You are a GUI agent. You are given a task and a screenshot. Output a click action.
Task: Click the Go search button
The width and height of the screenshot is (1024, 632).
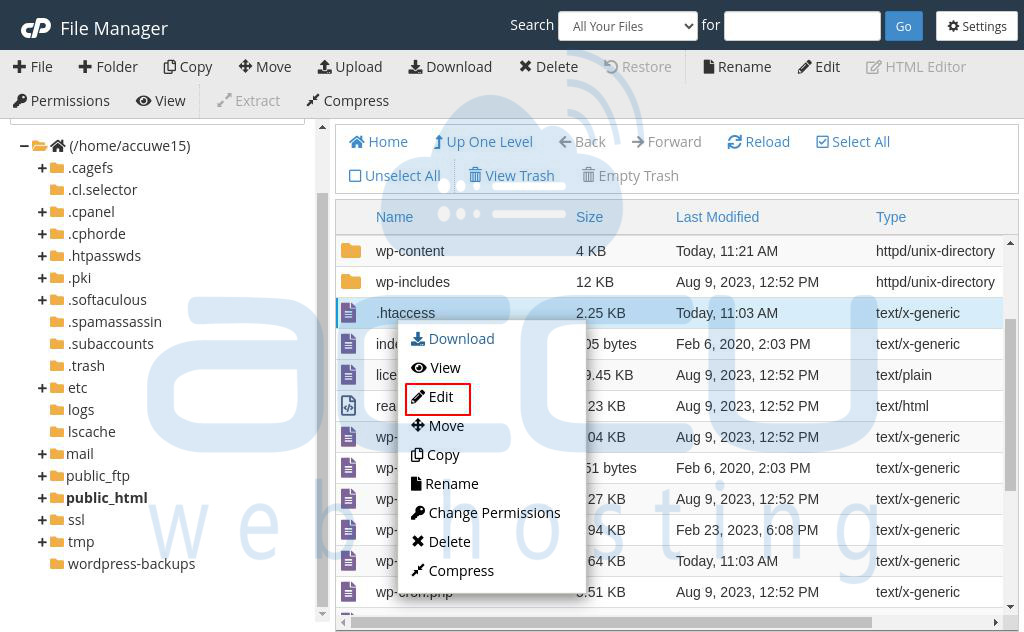click(903, 26)
